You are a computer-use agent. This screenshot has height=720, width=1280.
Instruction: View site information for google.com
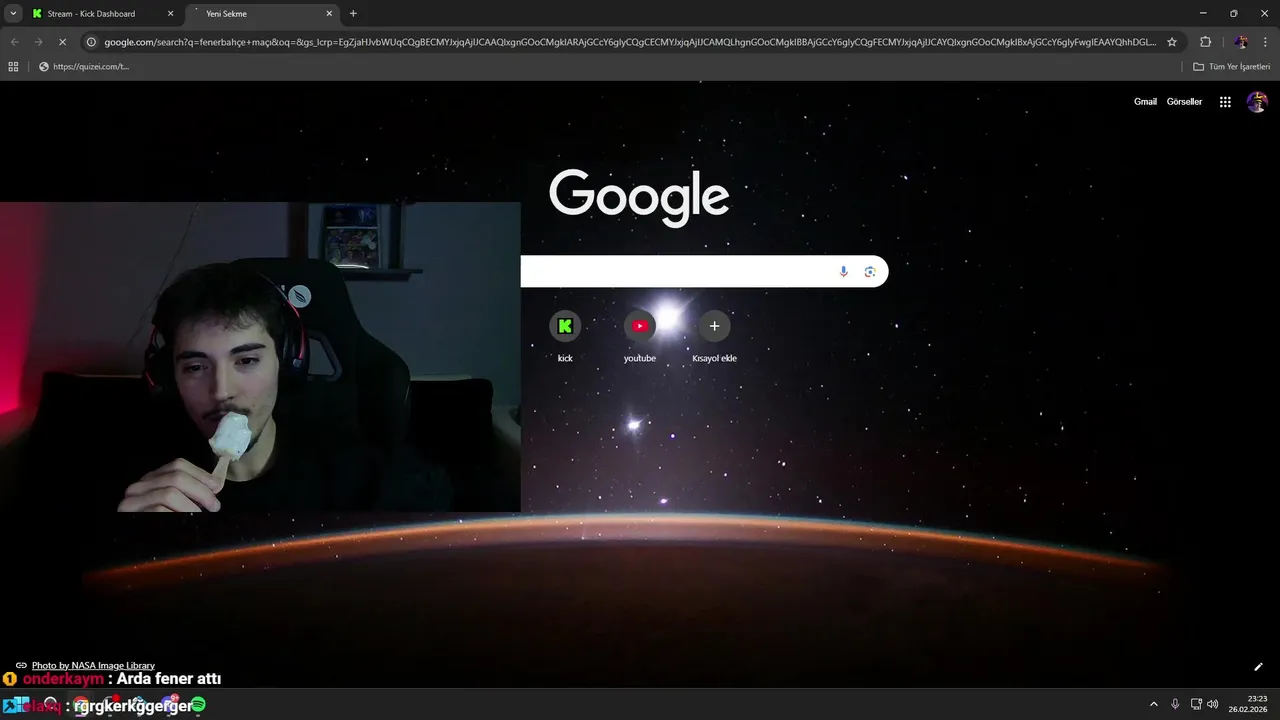pos(91,42)
